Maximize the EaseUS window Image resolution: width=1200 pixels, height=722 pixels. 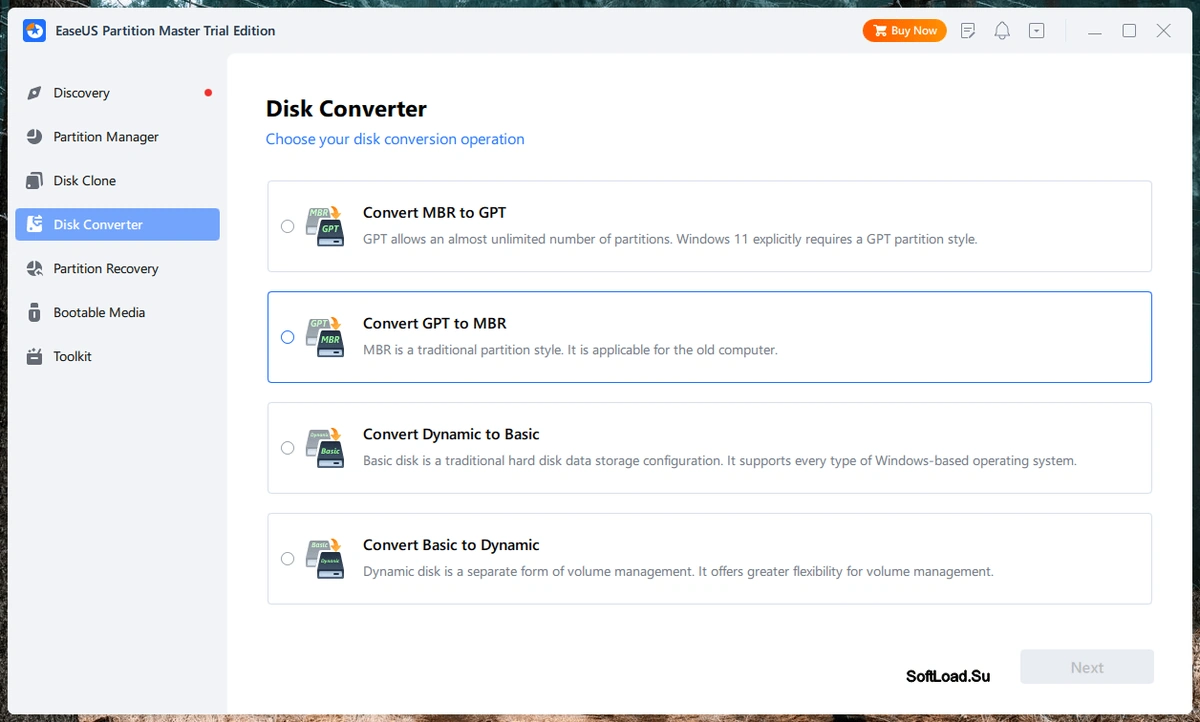[1129, 31]
